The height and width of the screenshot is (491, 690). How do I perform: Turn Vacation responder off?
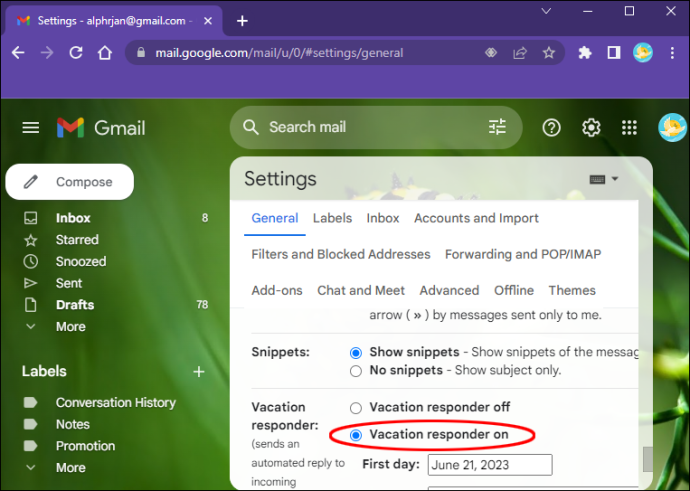click(356, 408)
